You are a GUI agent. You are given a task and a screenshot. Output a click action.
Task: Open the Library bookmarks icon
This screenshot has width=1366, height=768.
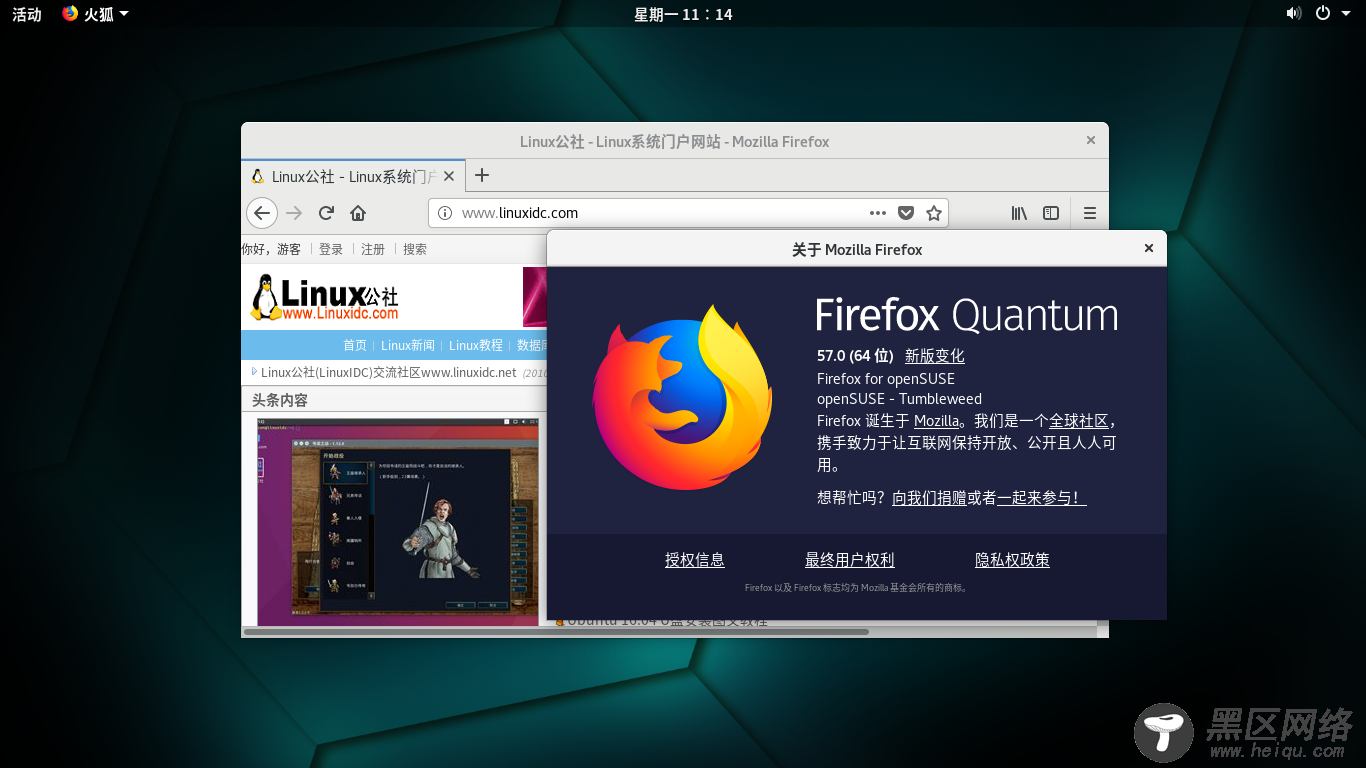[x=1019, y=213]
